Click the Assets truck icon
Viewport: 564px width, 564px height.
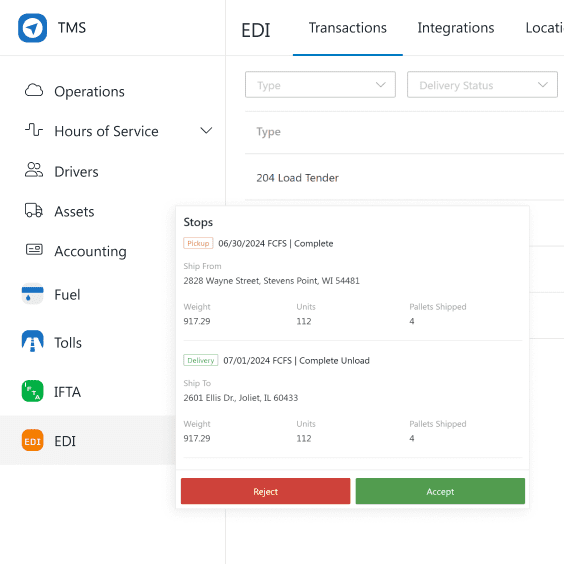(34, 210)
